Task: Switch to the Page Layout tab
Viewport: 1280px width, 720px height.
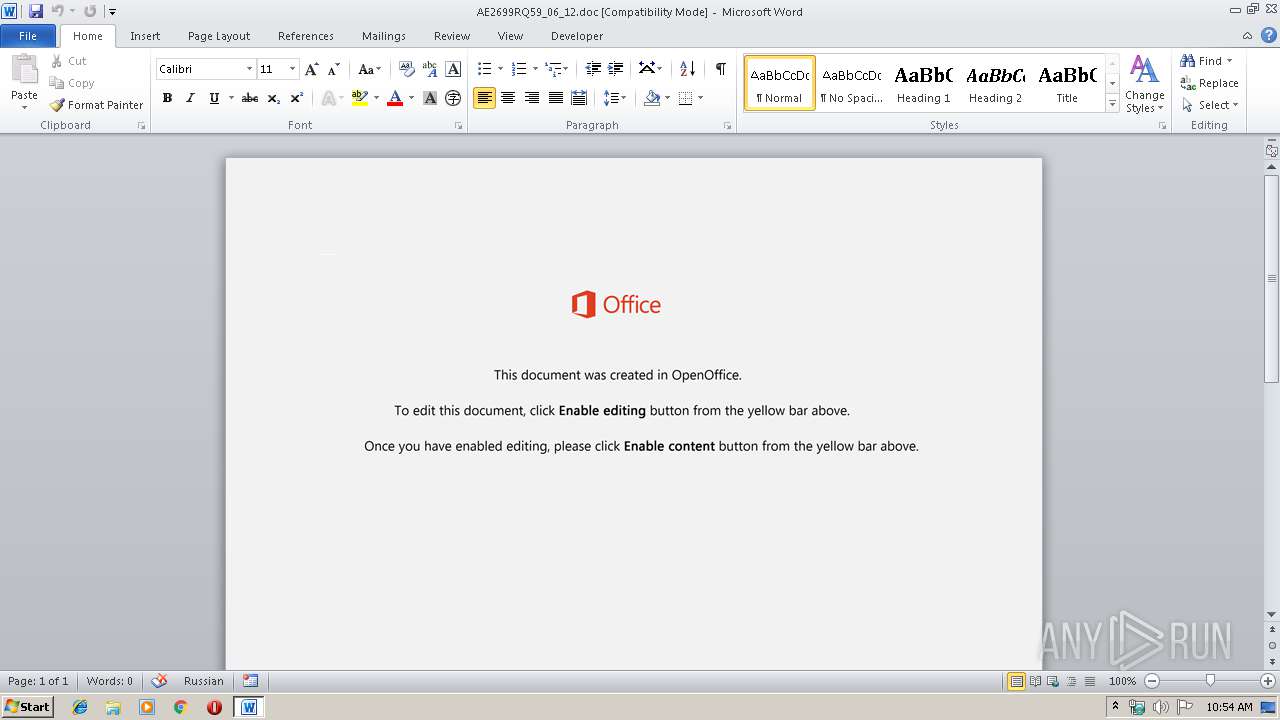Action: click(219, 36)
